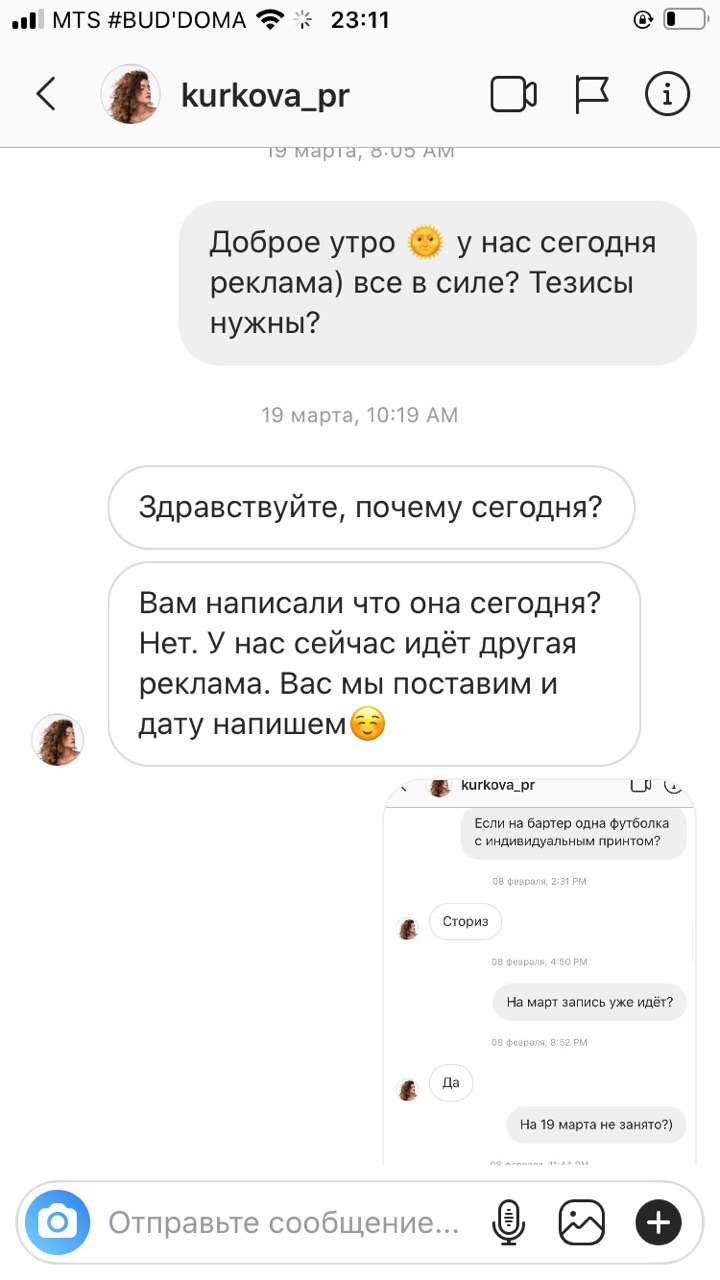Tap sender avatar beside received message
This screenshot has width=720, height=1280.
[58, 740]
